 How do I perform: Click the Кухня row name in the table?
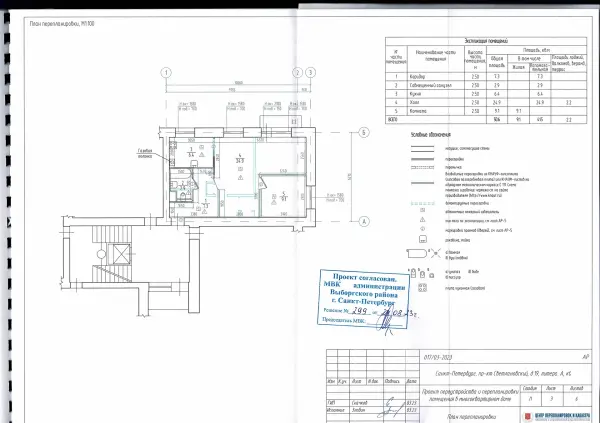tap(415, 94)
